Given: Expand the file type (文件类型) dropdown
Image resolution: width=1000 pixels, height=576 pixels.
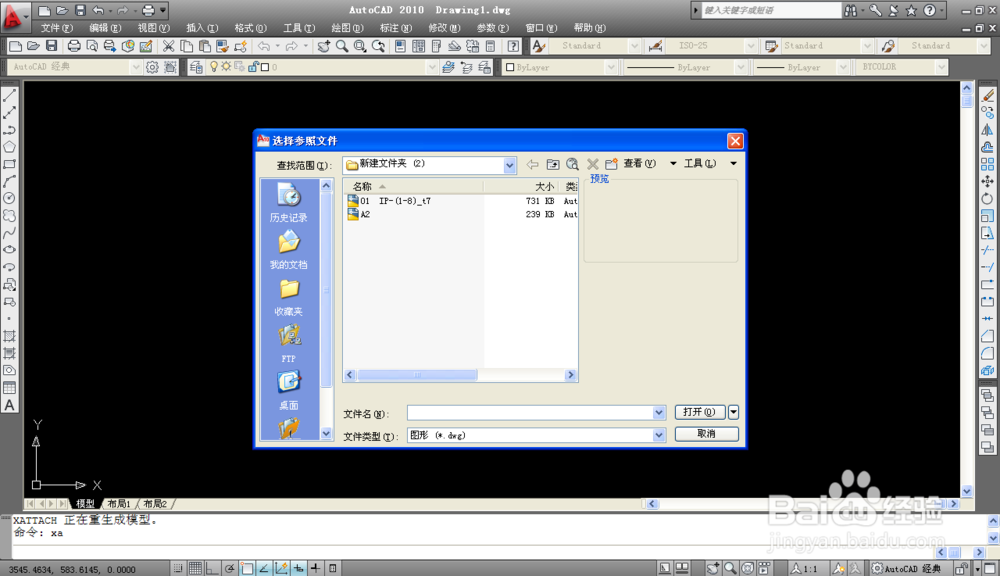Looking at the screenshot, I should click(x=659, y=435).
